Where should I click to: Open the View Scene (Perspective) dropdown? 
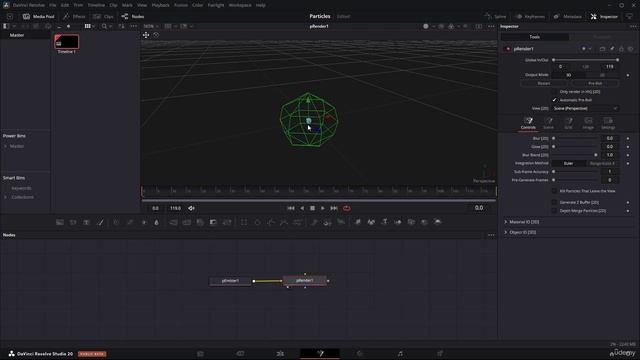(585, 109)
